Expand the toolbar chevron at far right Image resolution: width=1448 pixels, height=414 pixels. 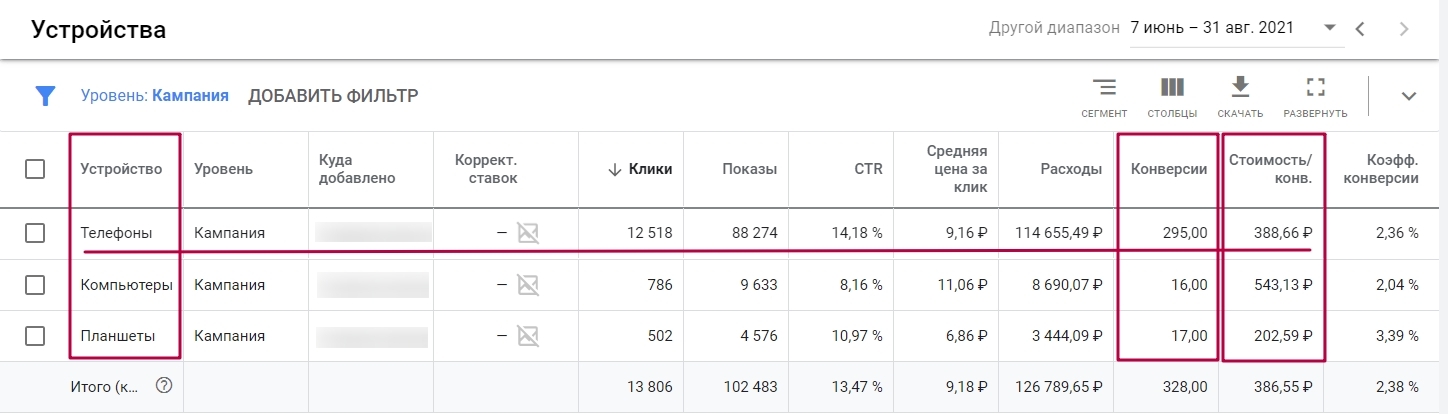tap(1409, 96)
